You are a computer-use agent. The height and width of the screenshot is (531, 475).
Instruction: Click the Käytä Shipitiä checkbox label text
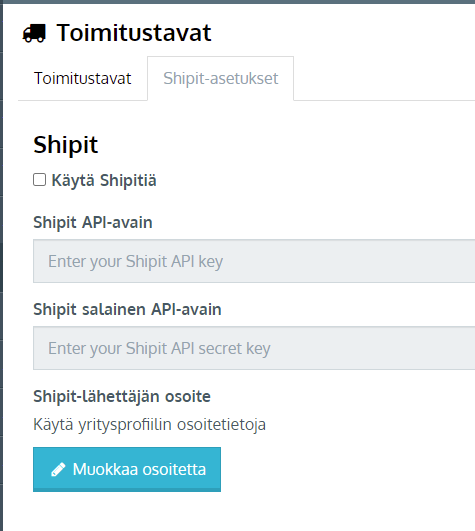(x=104, y=180)
